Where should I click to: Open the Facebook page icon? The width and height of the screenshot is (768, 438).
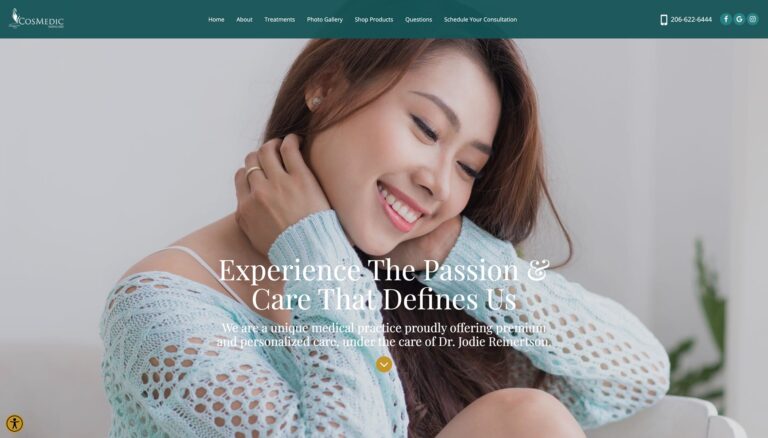pos(726,19)
